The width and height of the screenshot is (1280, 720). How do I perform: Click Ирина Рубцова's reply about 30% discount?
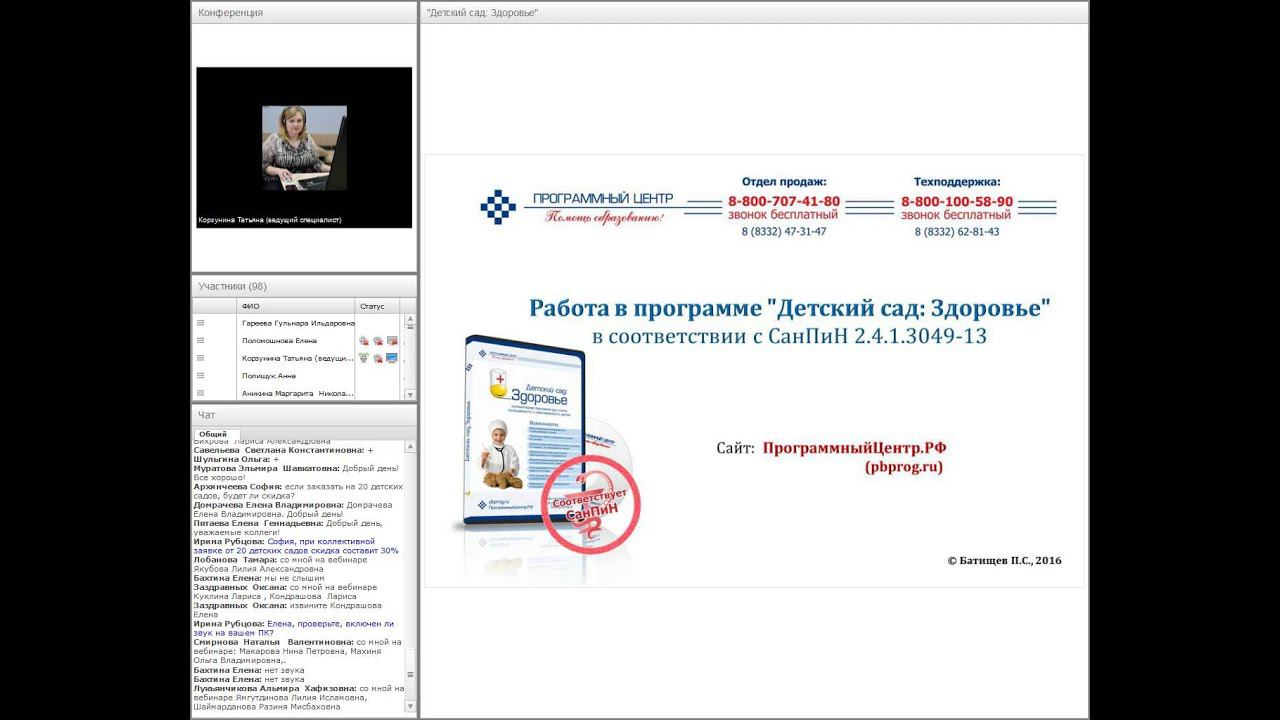click(x=296, y=546)
